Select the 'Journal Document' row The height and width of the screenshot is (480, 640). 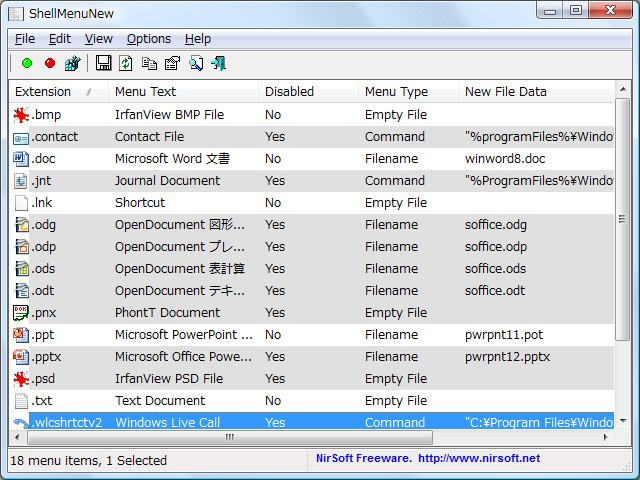click(311, 181)
